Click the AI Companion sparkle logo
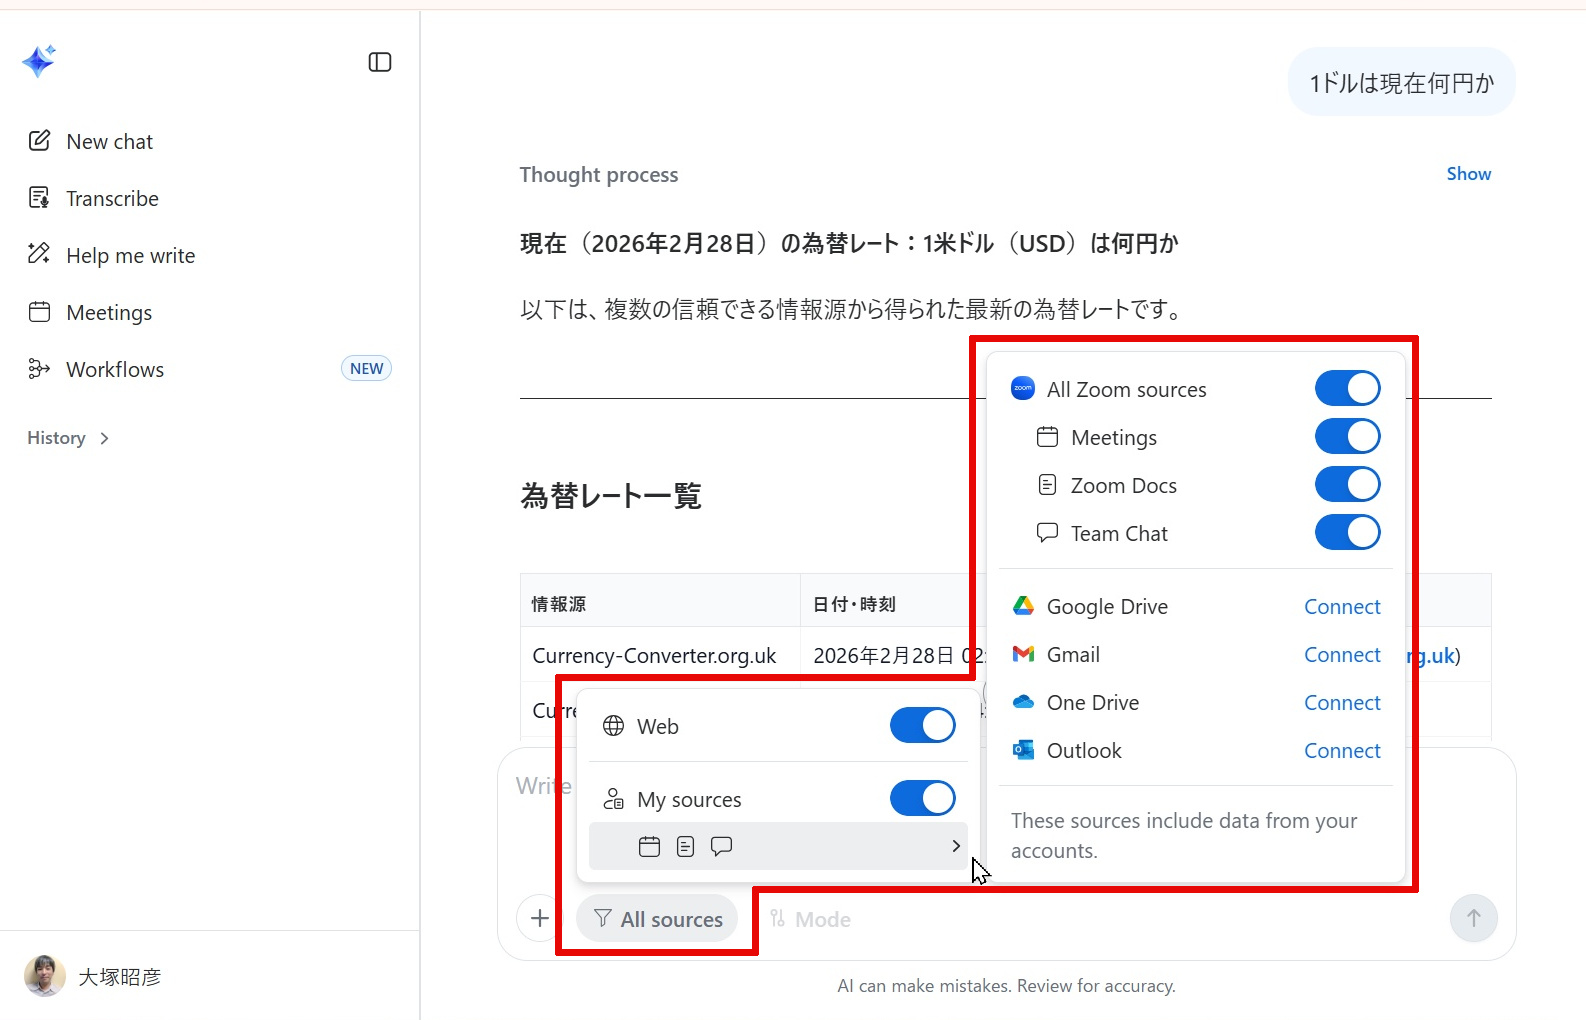1586x1020 pixels. (x=39, y=61)
